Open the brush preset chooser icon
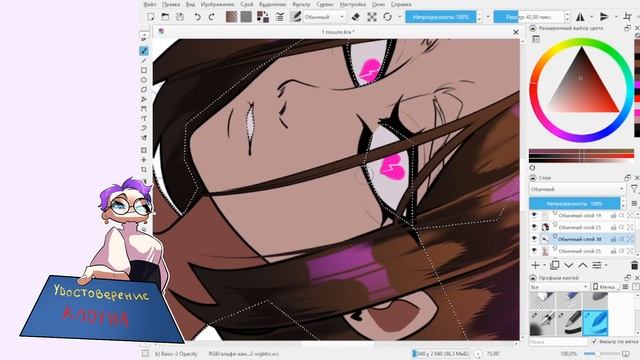640x360 pixels. pos(296,17)
